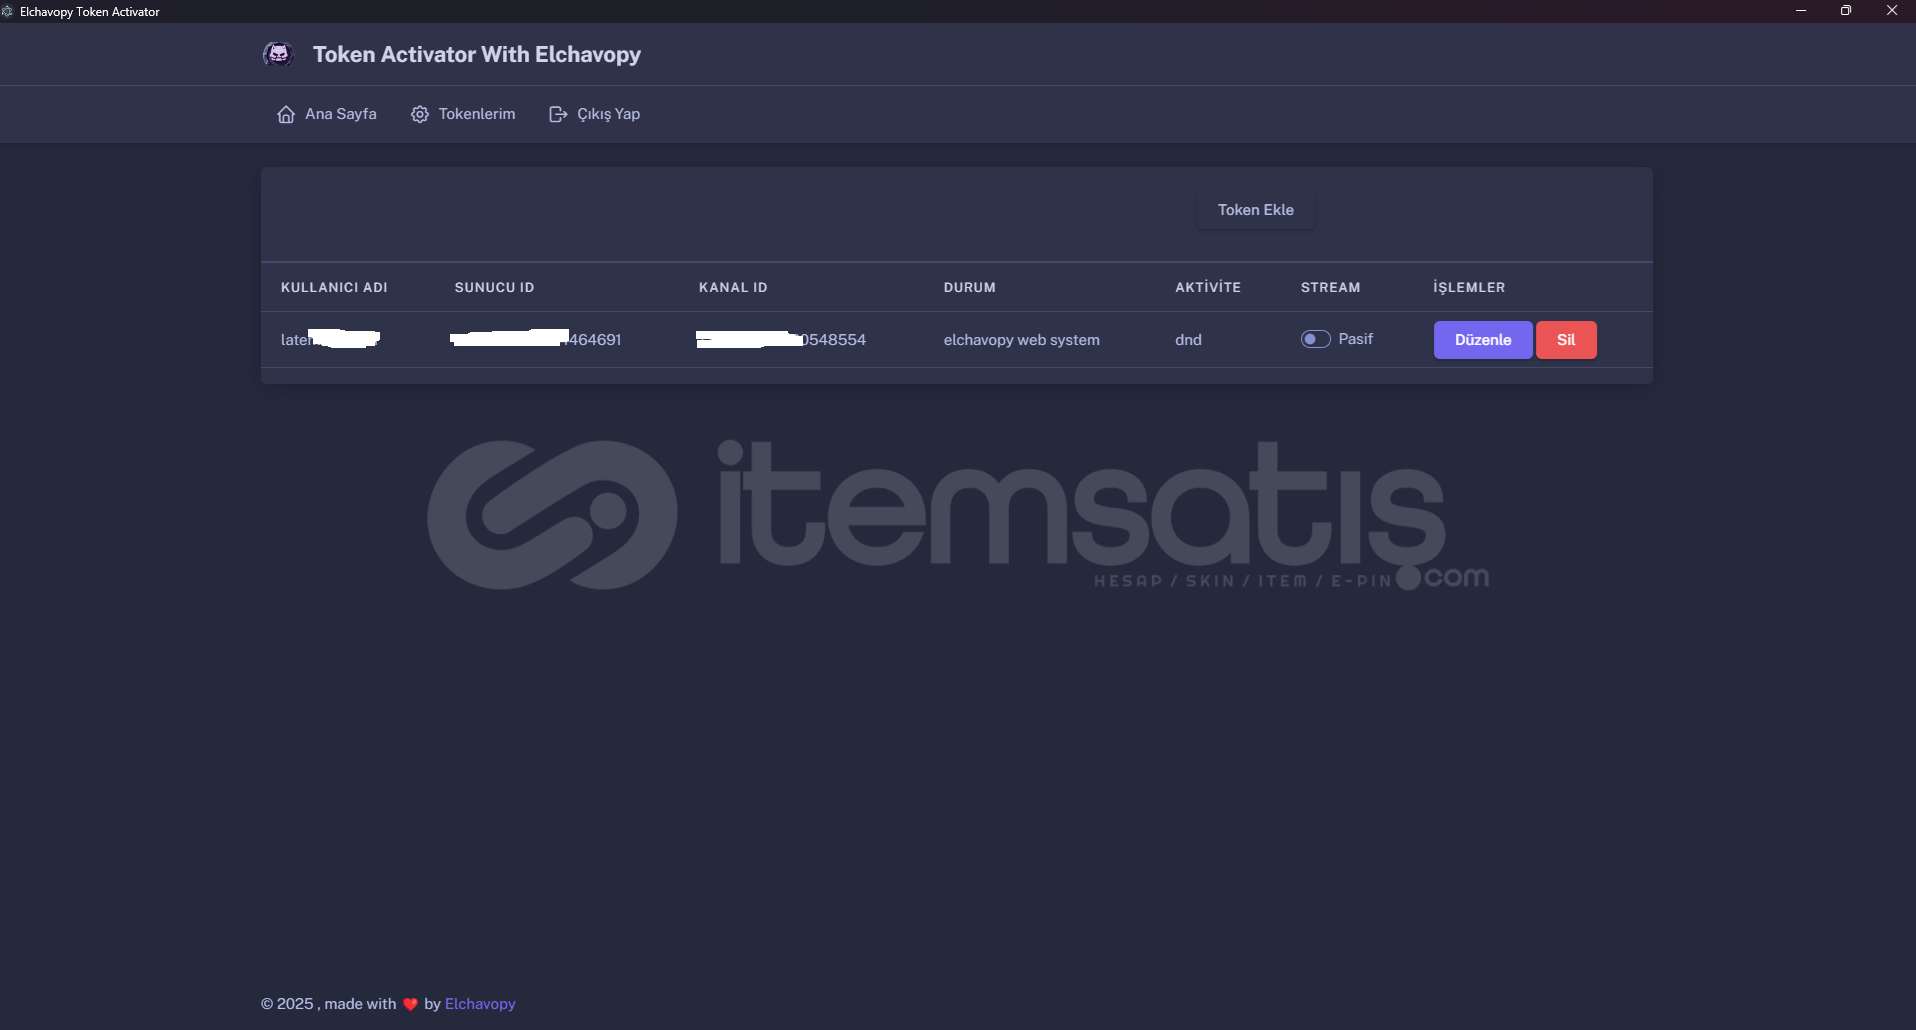This screenshot has width=1916, height=1030.
Task: Toggle the Stream Pasif switch
Action: click(x=1315, y=339)
